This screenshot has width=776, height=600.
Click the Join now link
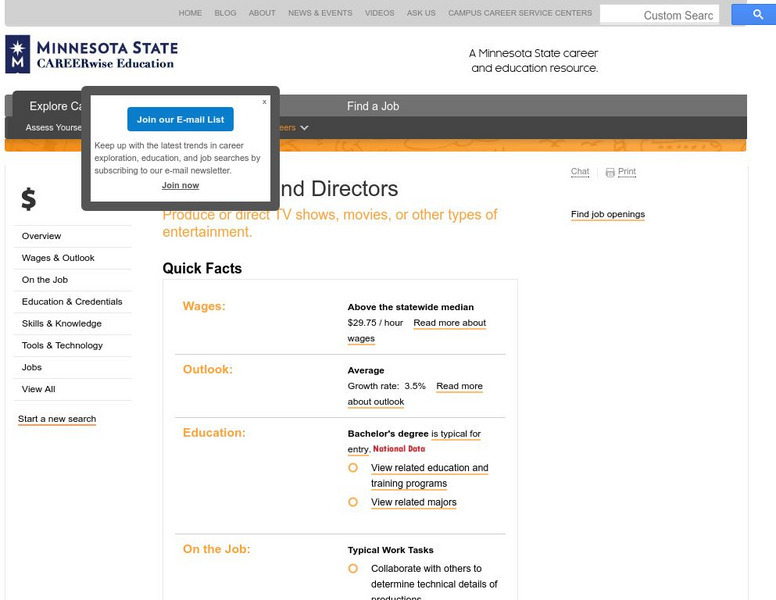[x=180, y=185]
